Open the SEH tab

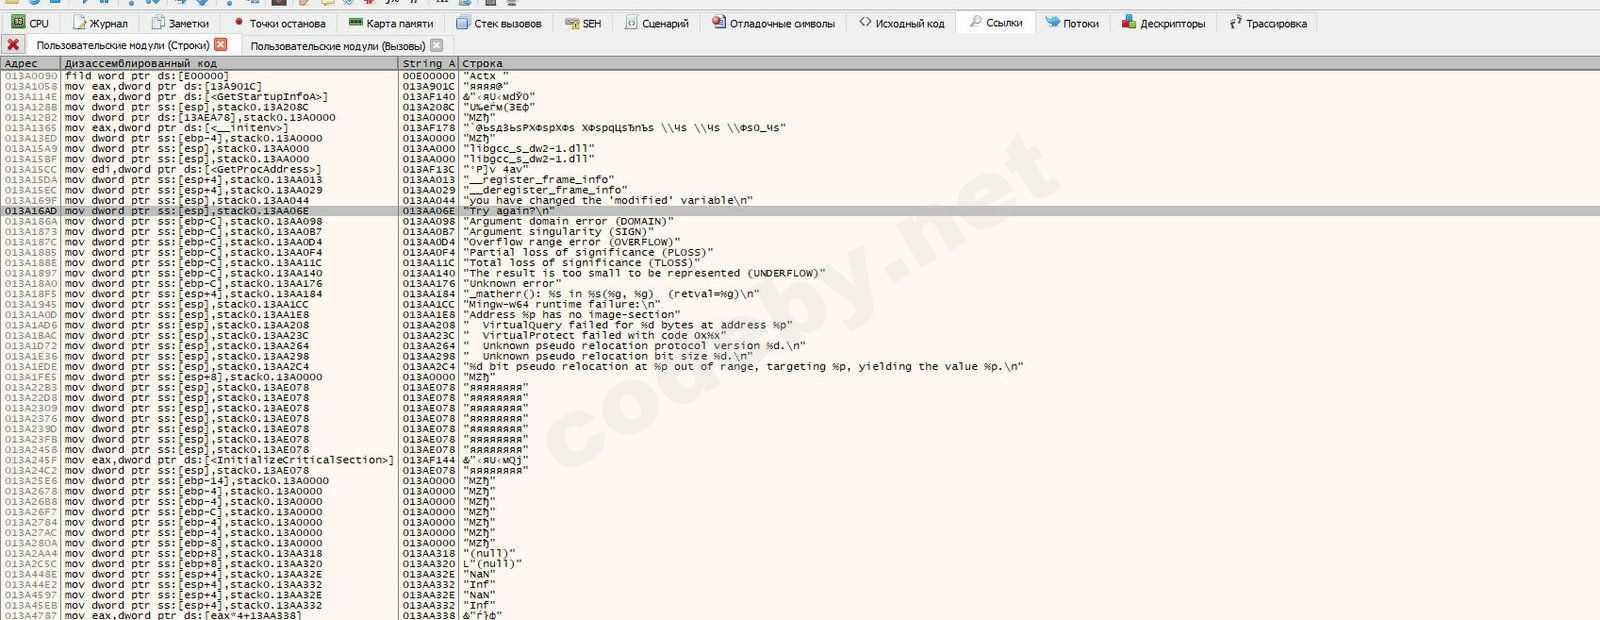584,23
